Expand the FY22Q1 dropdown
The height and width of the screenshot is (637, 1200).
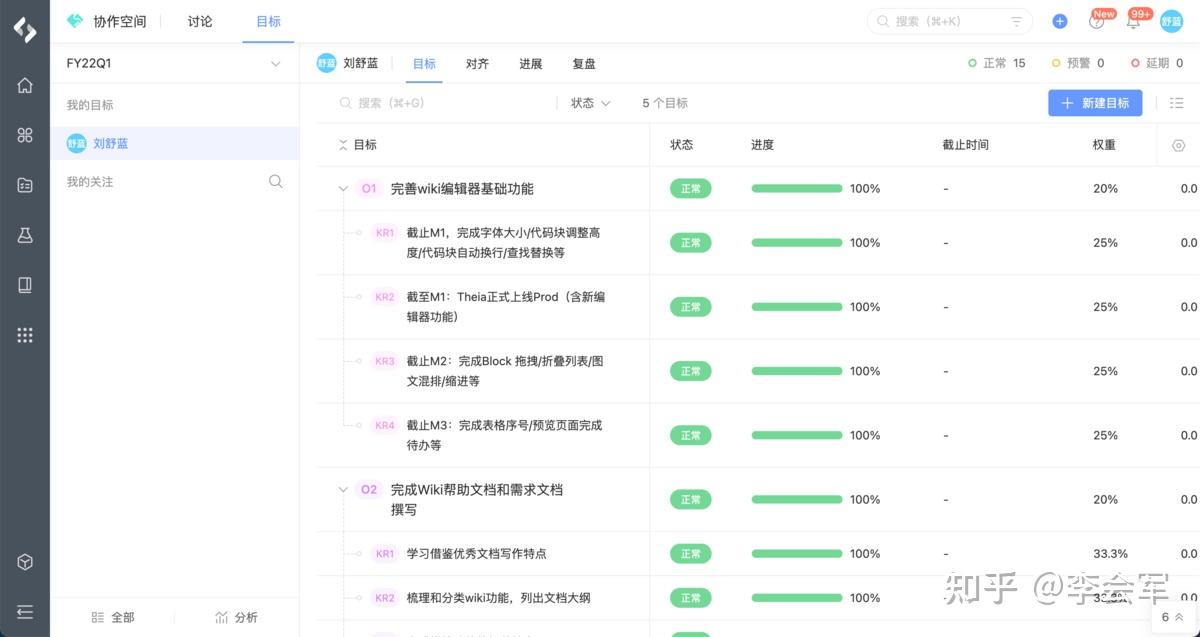[276, 62]
